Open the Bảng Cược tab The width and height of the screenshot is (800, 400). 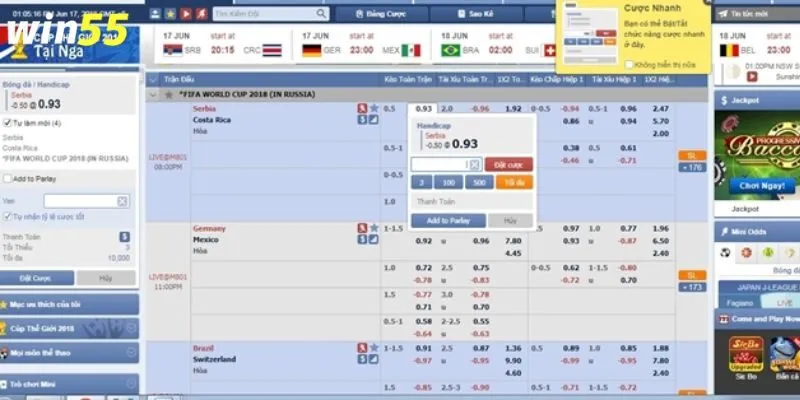(381, 14)
